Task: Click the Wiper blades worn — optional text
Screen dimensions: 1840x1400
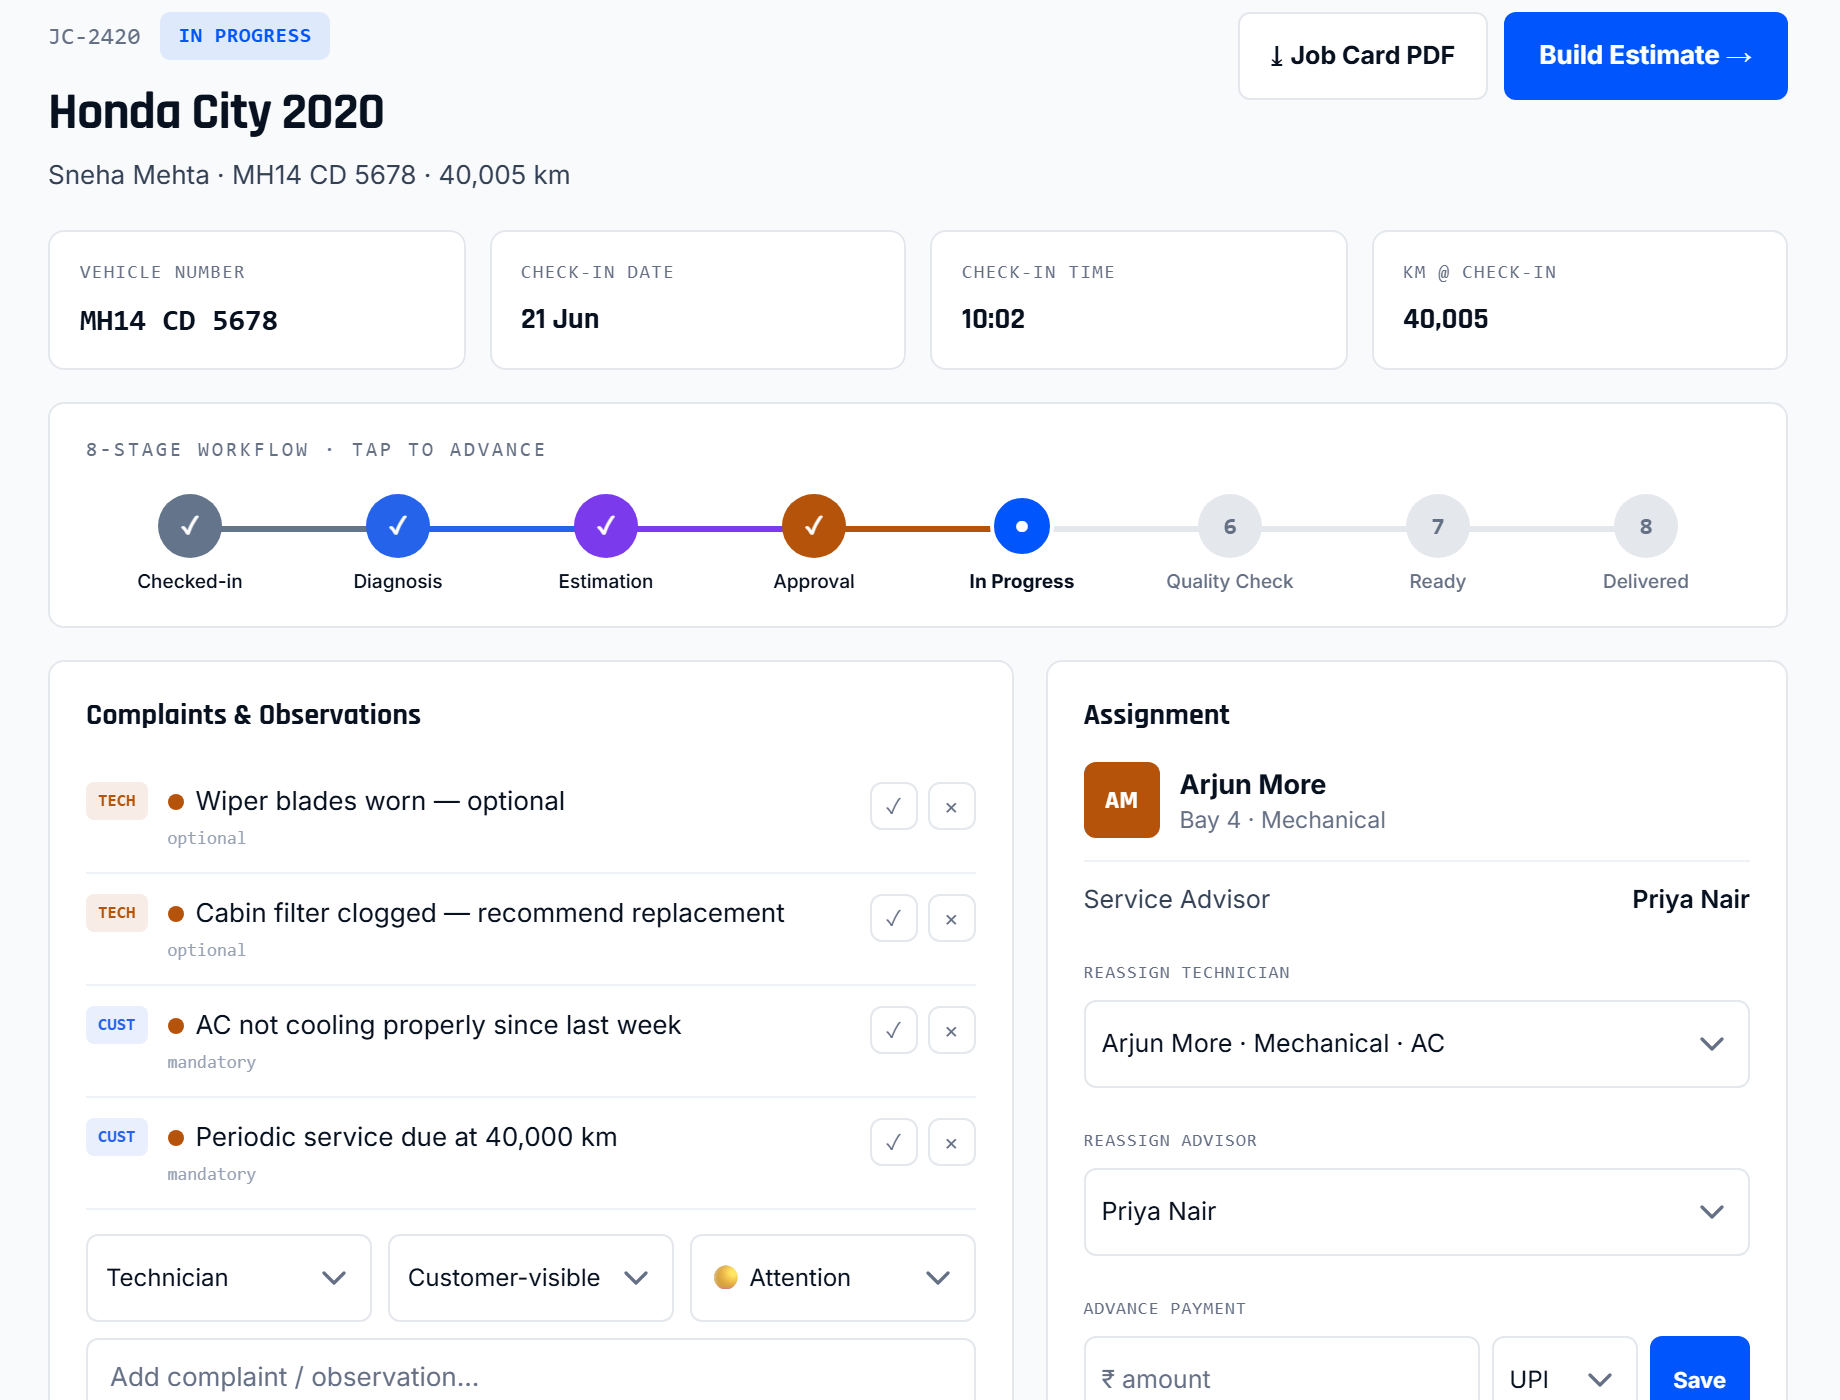Action: click(x=380, y=801)
